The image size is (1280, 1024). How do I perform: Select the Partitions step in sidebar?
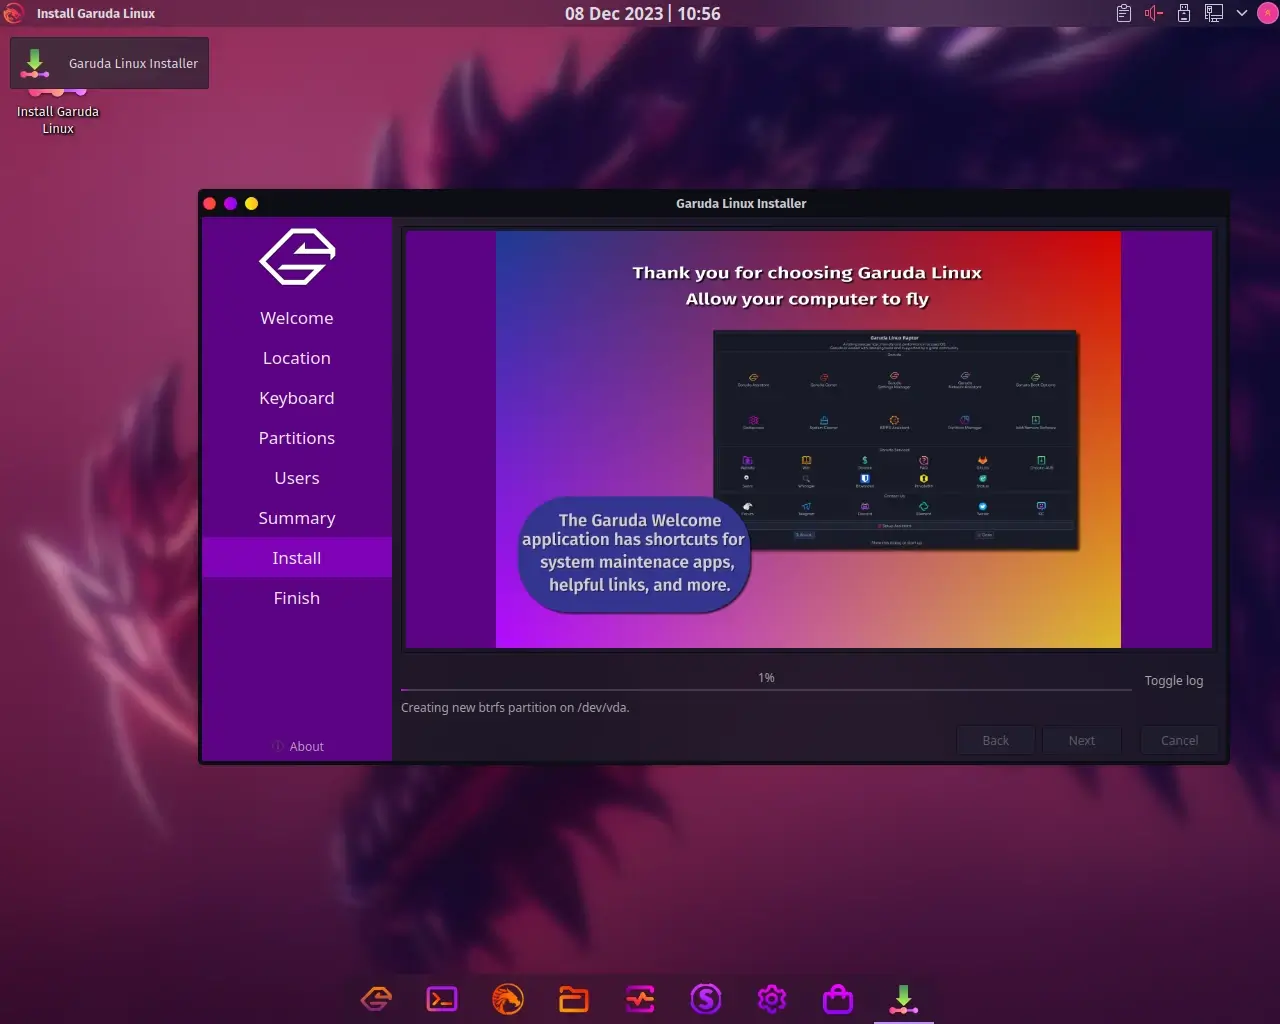pos(297,438)
